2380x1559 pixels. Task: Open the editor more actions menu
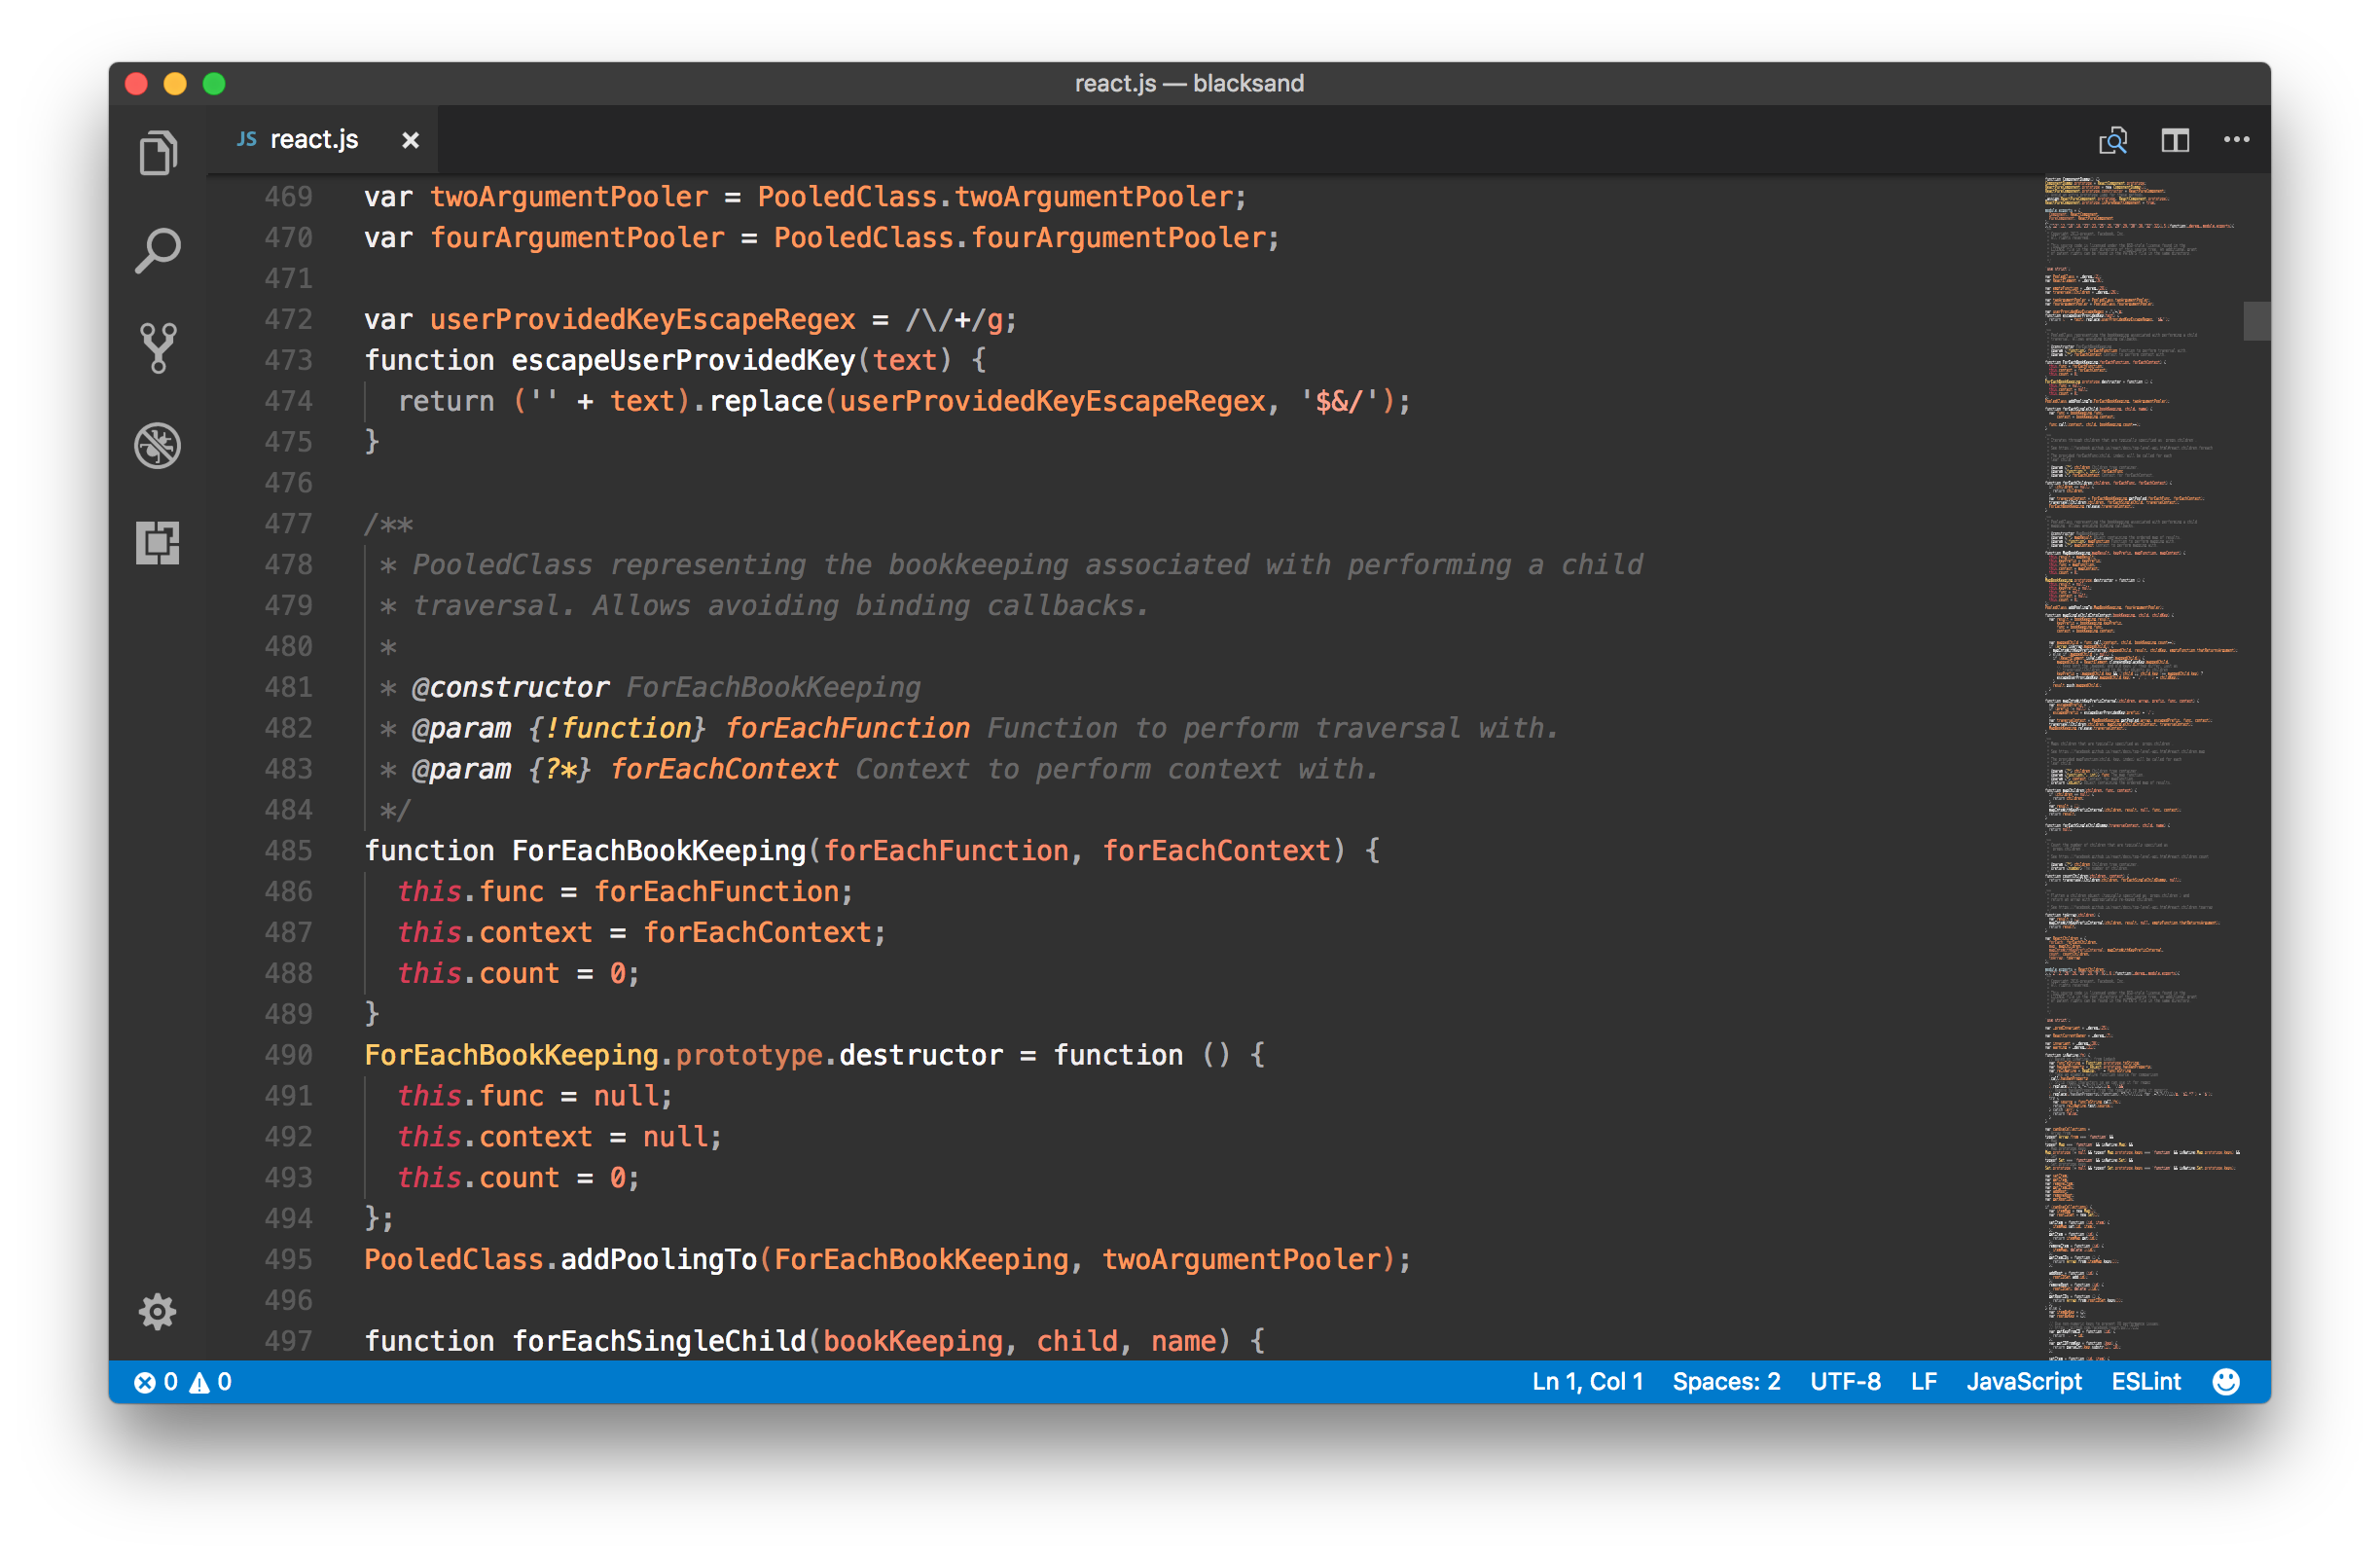point(2236,140)
